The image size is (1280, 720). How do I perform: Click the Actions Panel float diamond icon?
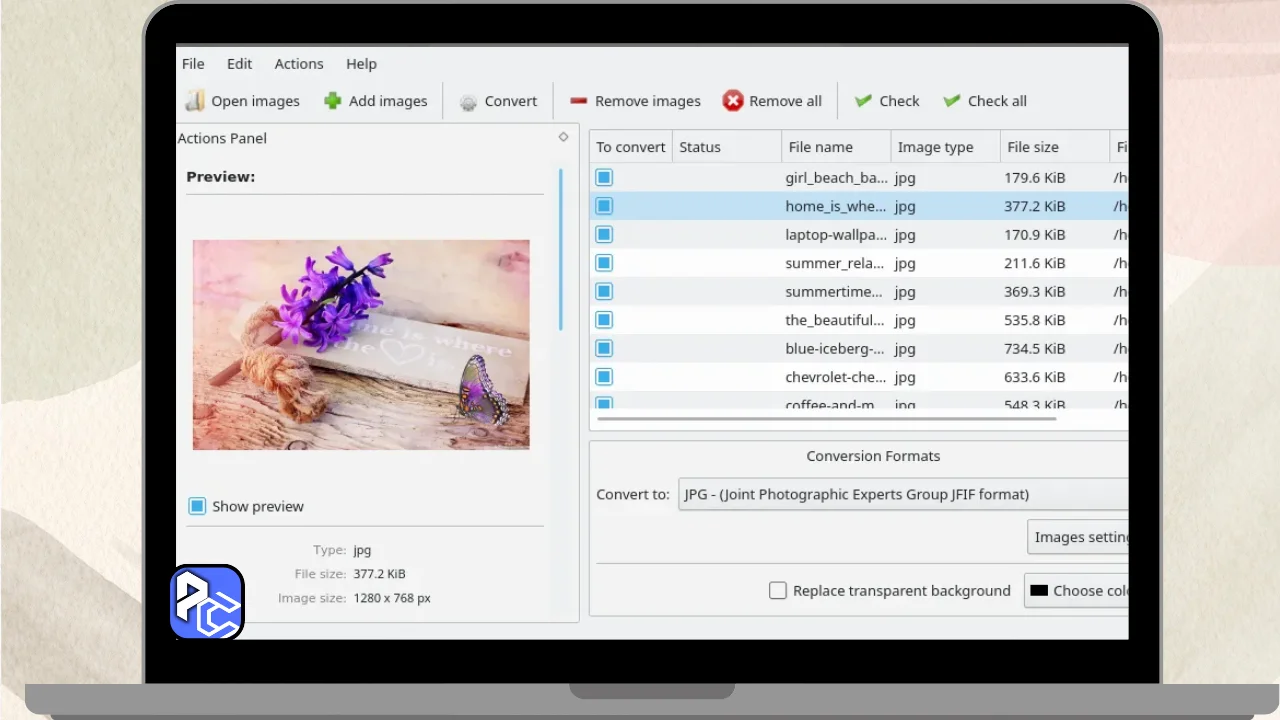coord(563,137)
